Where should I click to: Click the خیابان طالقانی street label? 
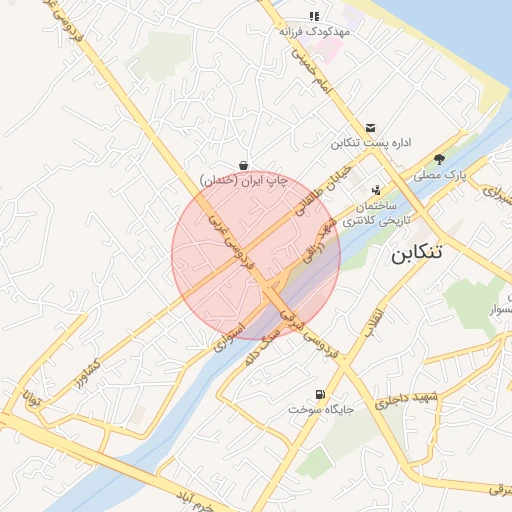pyautogui.click(x=324, y=190)
